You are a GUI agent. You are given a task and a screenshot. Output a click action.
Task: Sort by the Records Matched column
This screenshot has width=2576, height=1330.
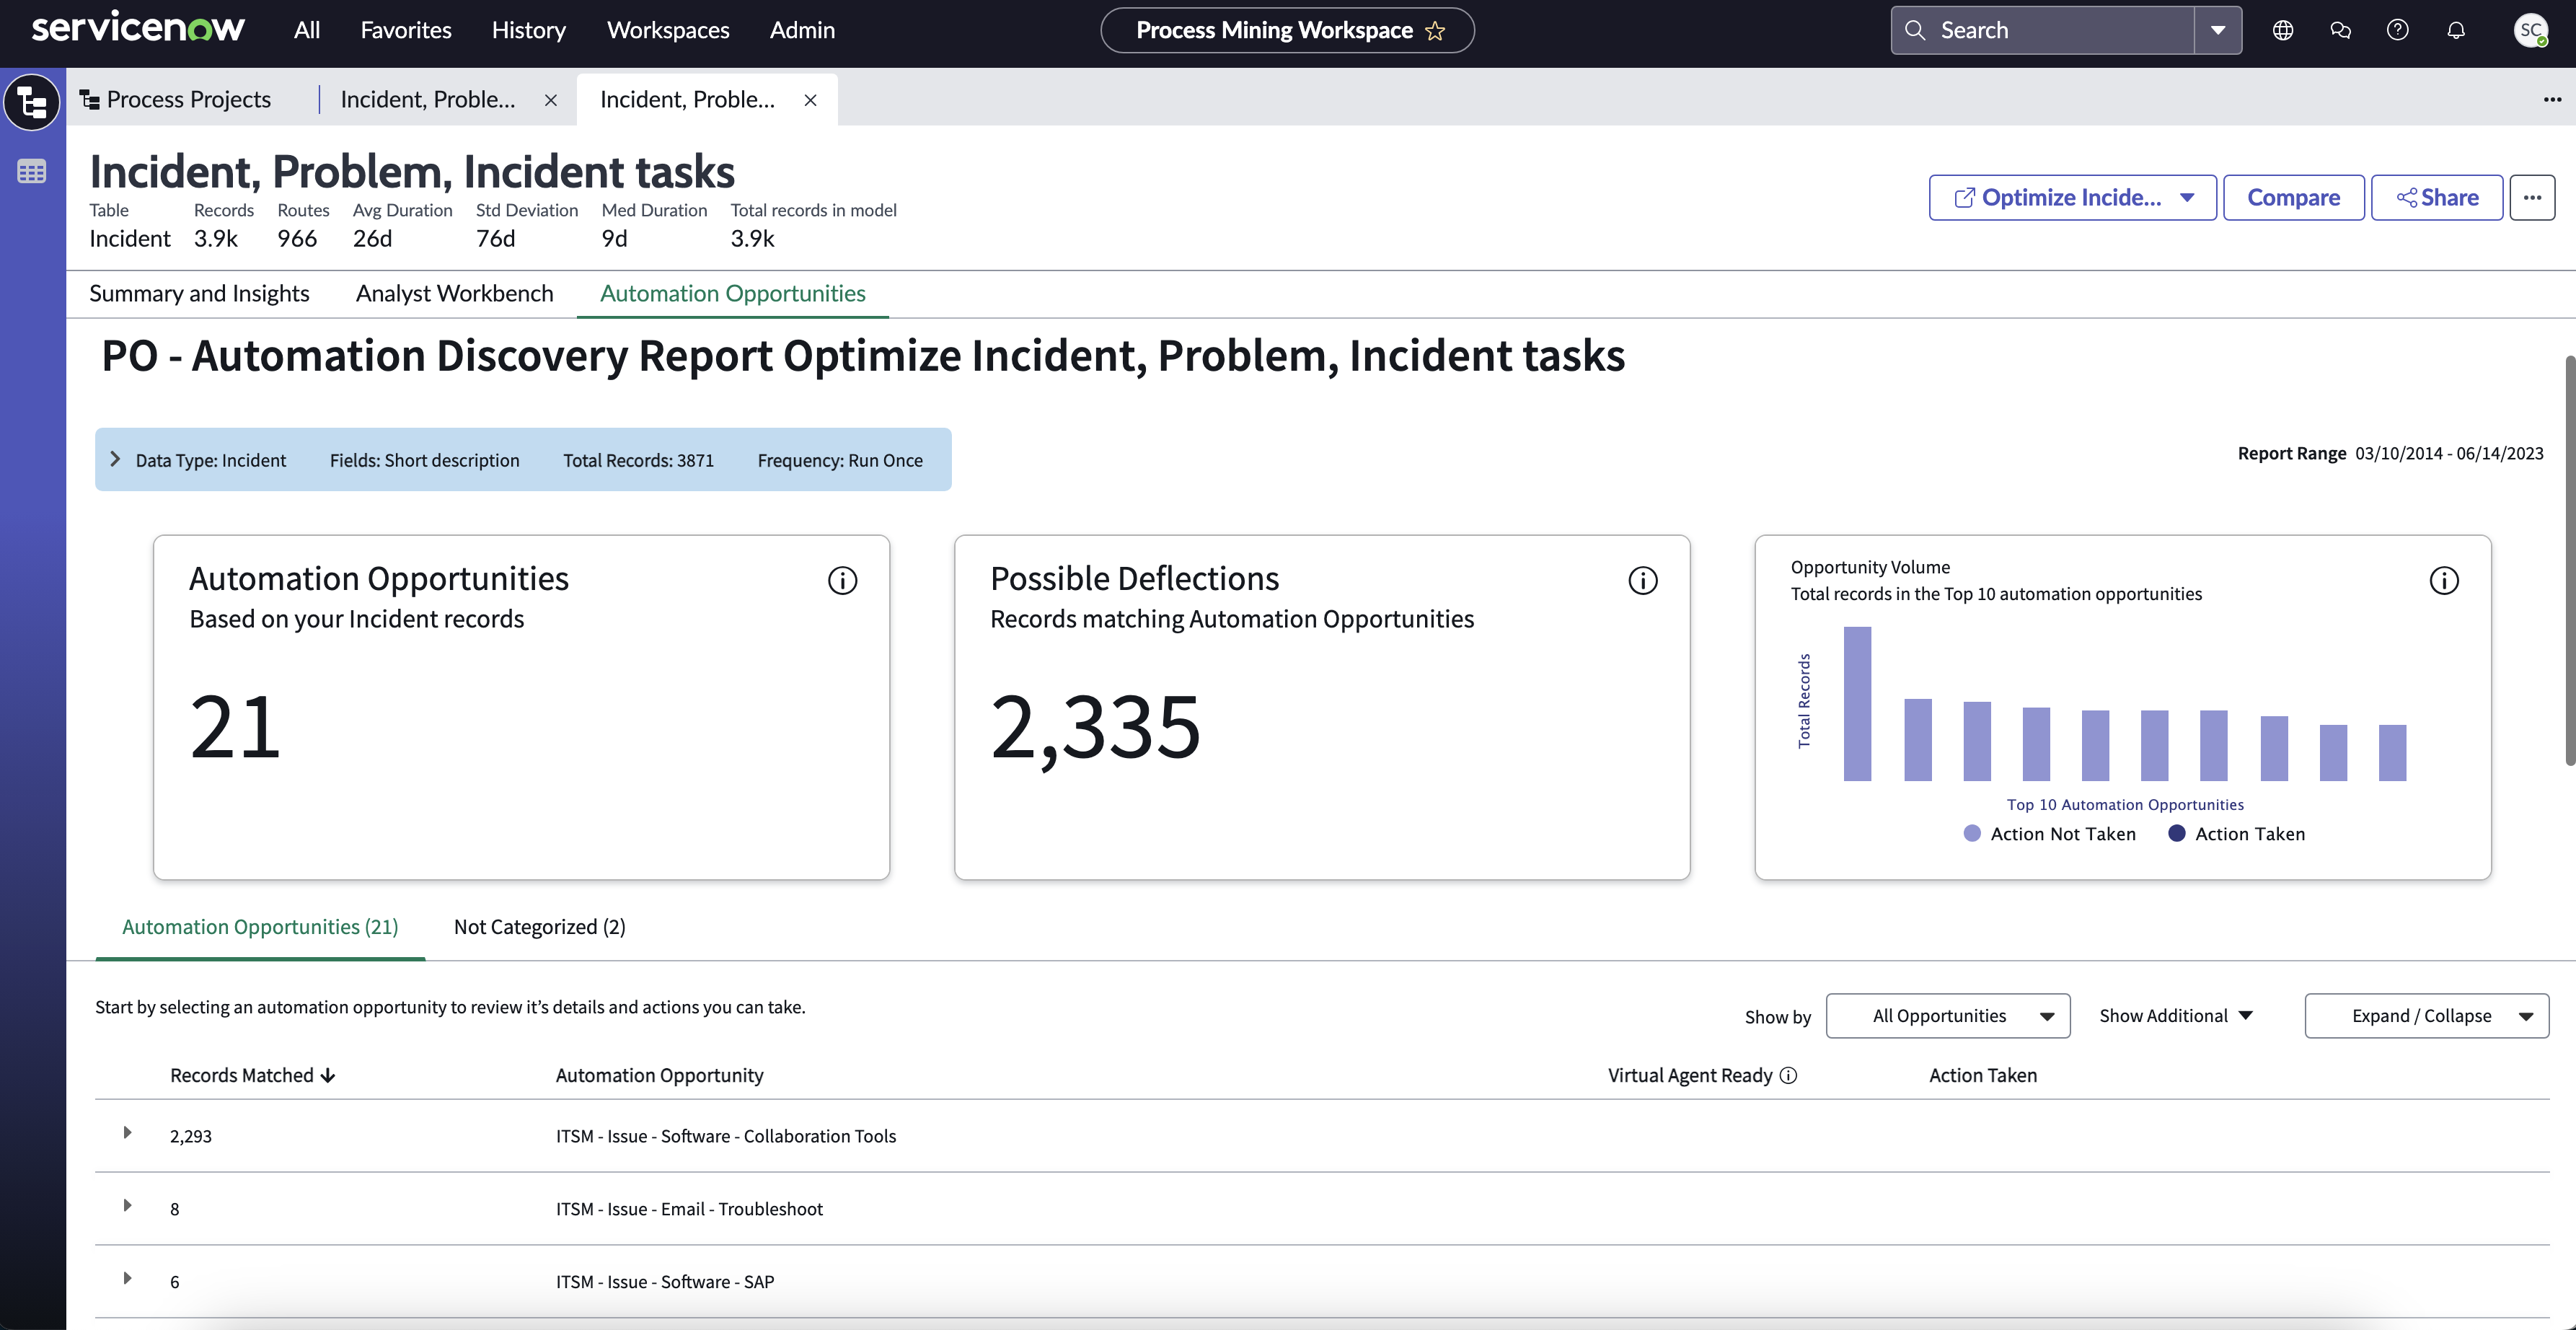click(252, 1075)
